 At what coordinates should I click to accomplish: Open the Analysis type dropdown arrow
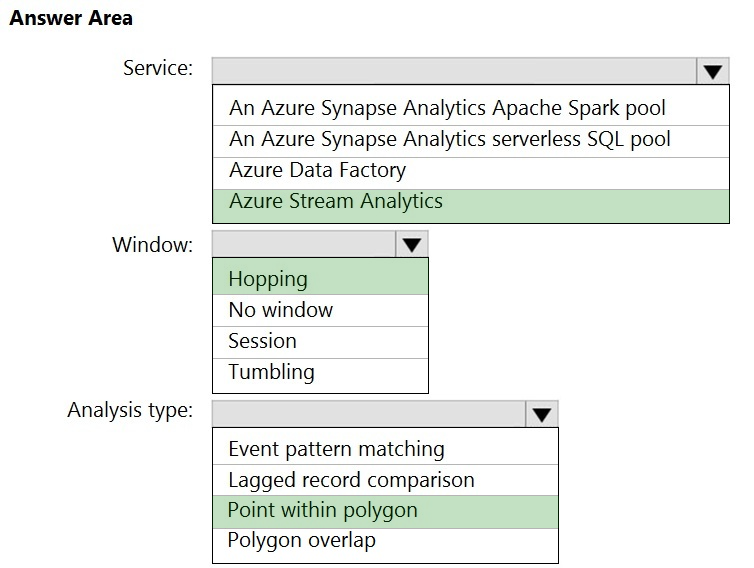[541, 414]
